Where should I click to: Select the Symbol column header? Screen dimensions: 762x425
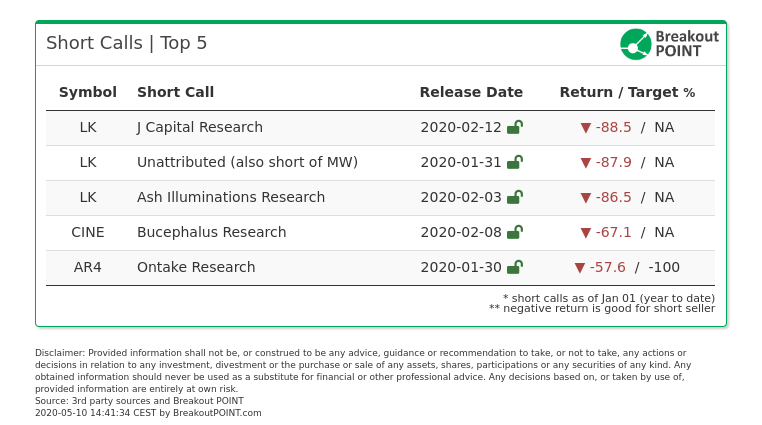(87, 92)
